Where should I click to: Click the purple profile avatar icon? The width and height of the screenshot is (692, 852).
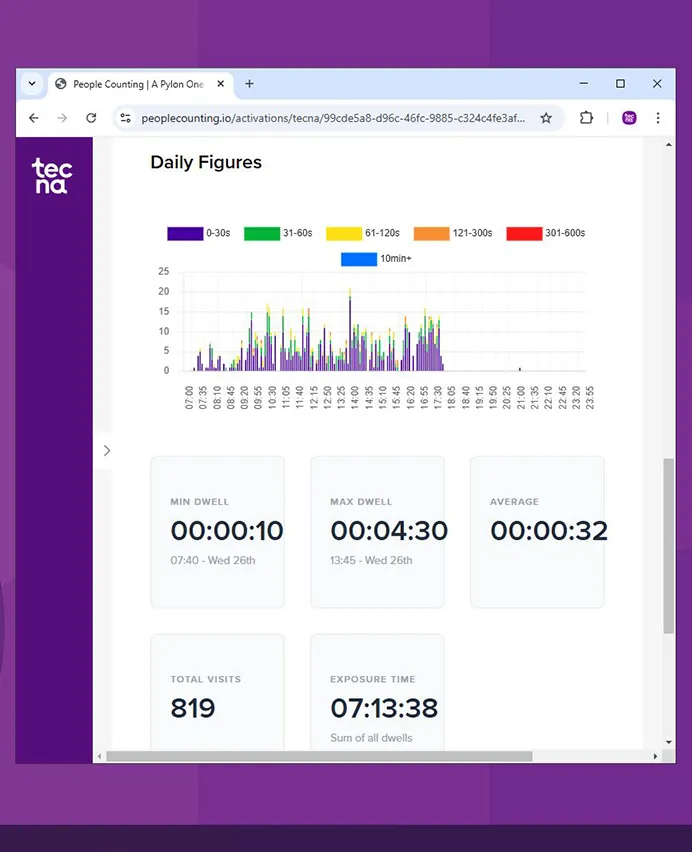629,118
